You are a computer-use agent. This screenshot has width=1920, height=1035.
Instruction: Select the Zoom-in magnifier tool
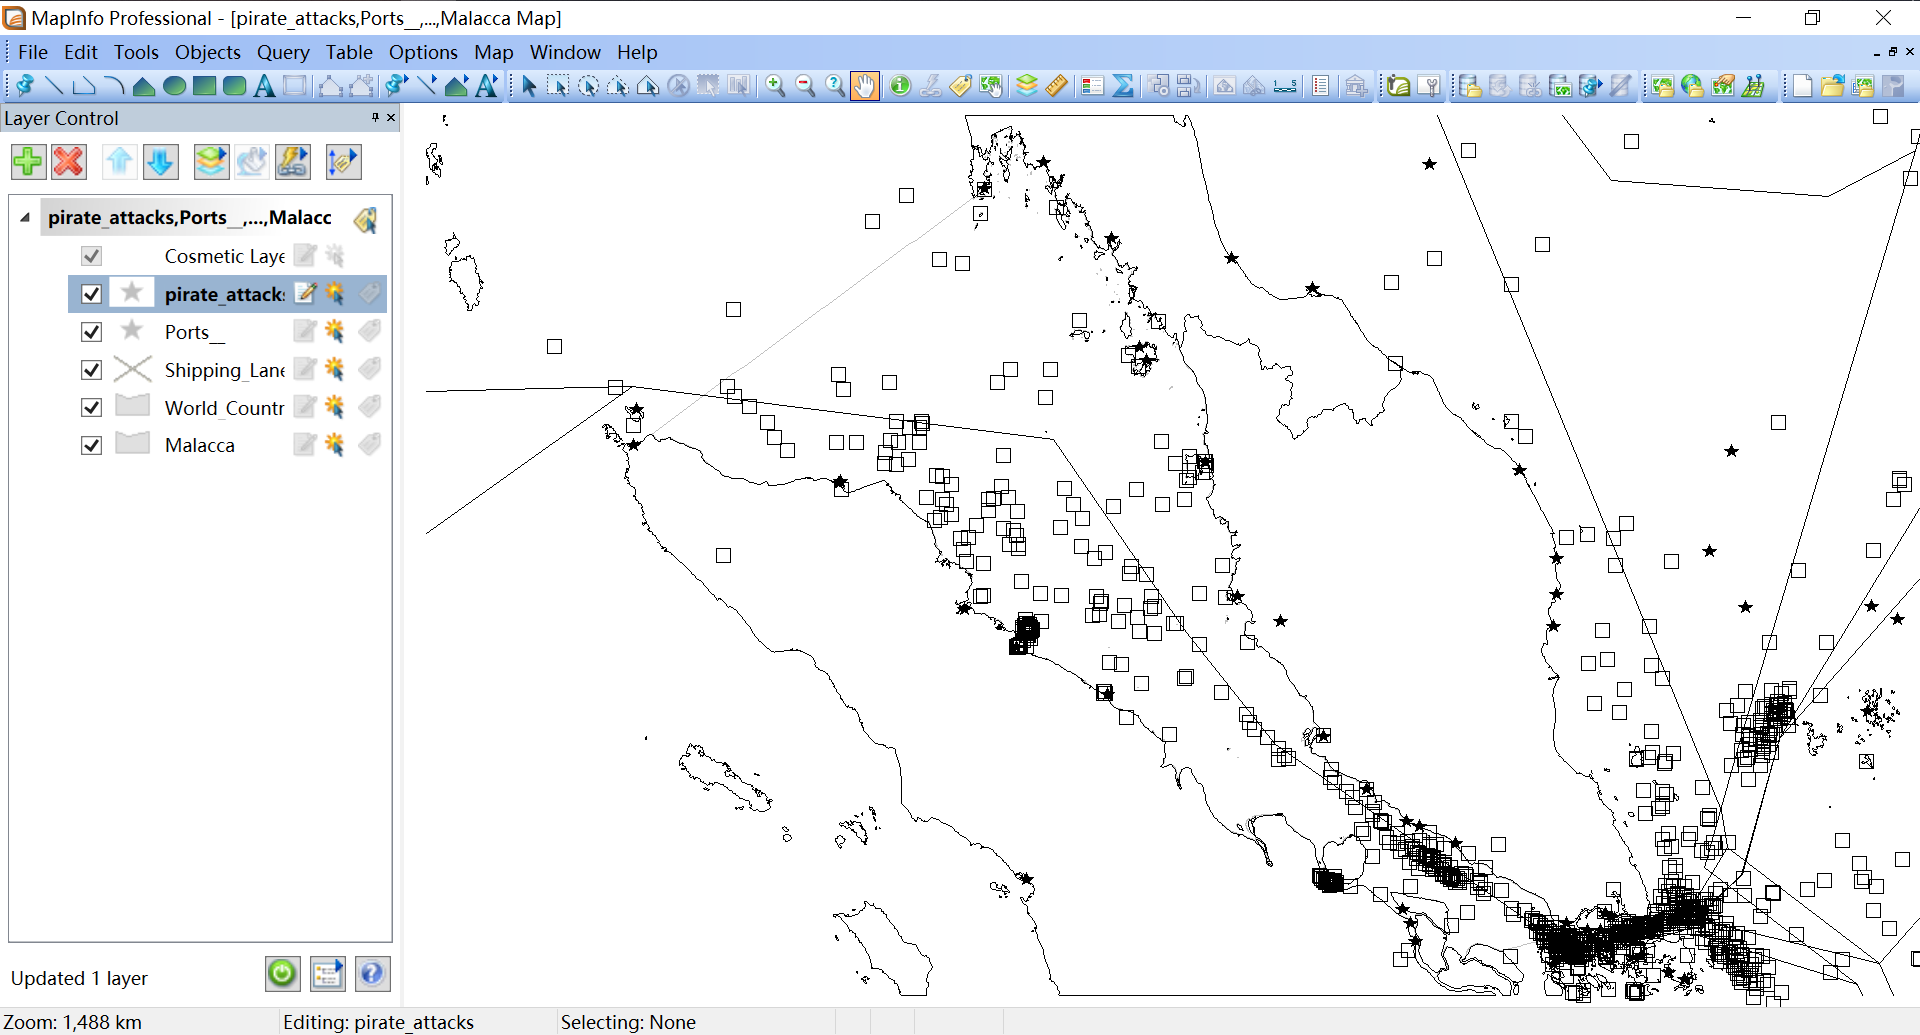click(775, 86)
